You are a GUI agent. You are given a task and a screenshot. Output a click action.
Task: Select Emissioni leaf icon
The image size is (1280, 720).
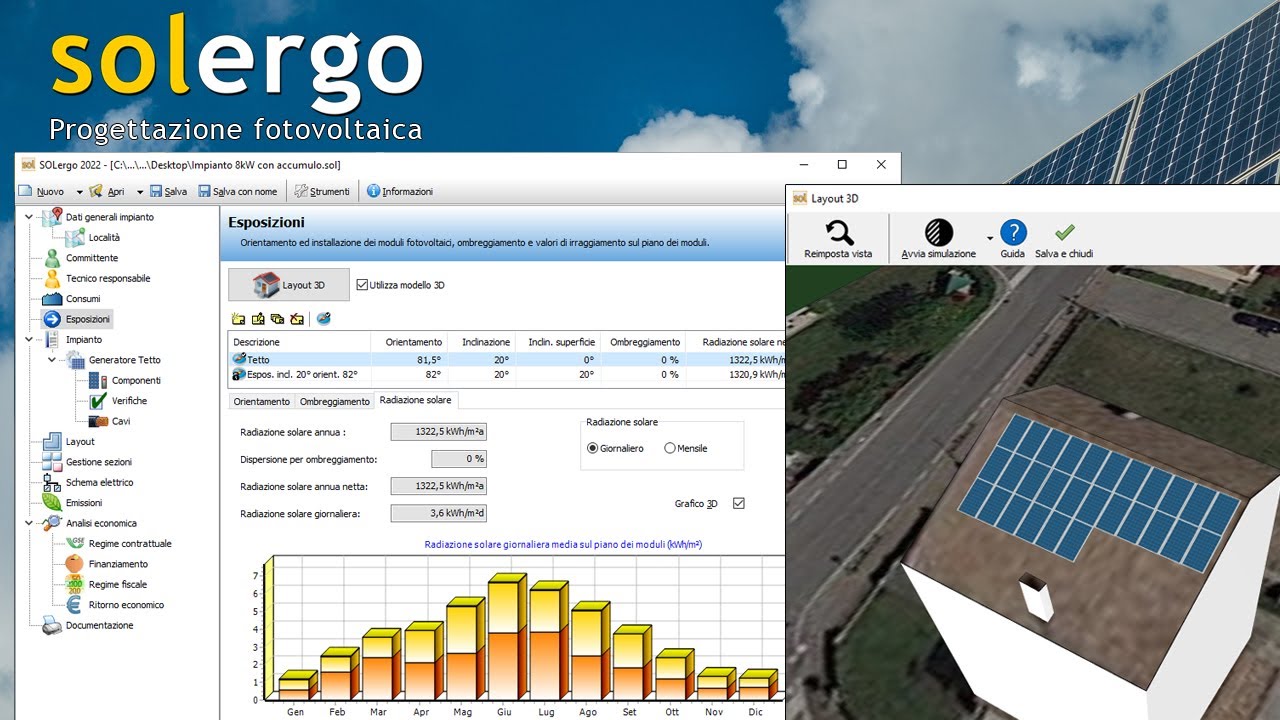(52, 503)
